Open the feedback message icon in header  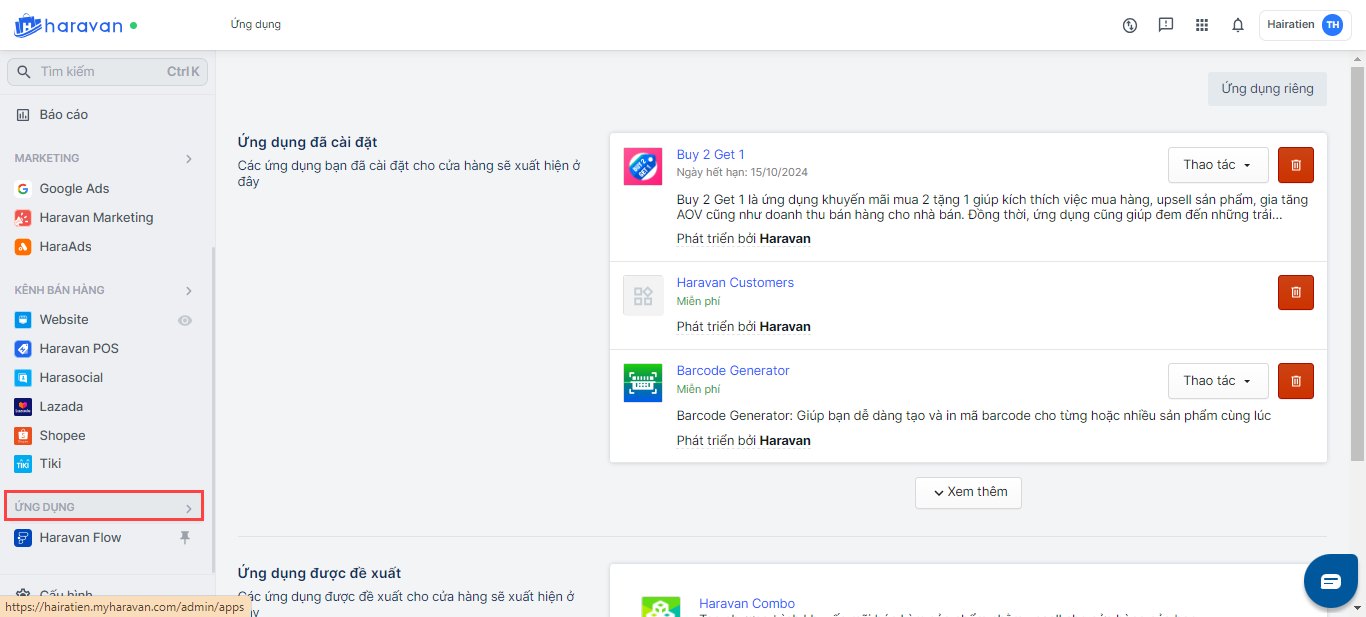(x=1166, y=25)
